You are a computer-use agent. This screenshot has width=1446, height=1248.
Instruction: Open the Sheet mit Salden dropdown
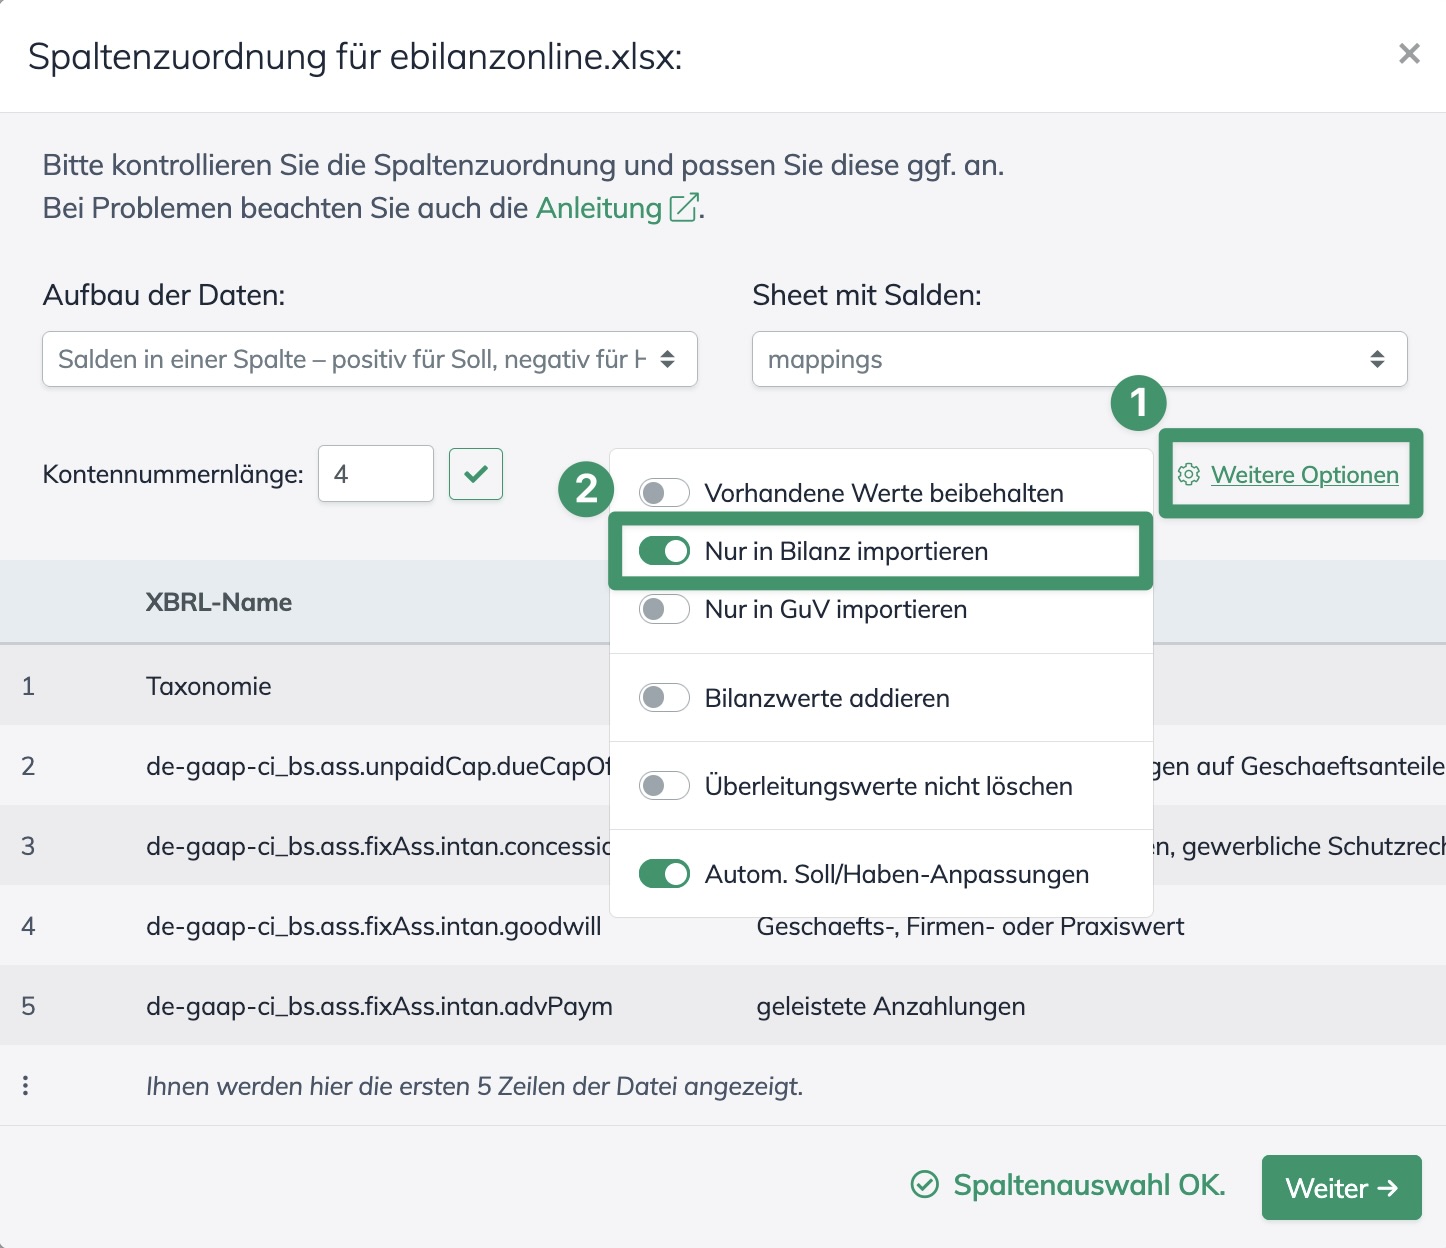tap(1079, 359)
